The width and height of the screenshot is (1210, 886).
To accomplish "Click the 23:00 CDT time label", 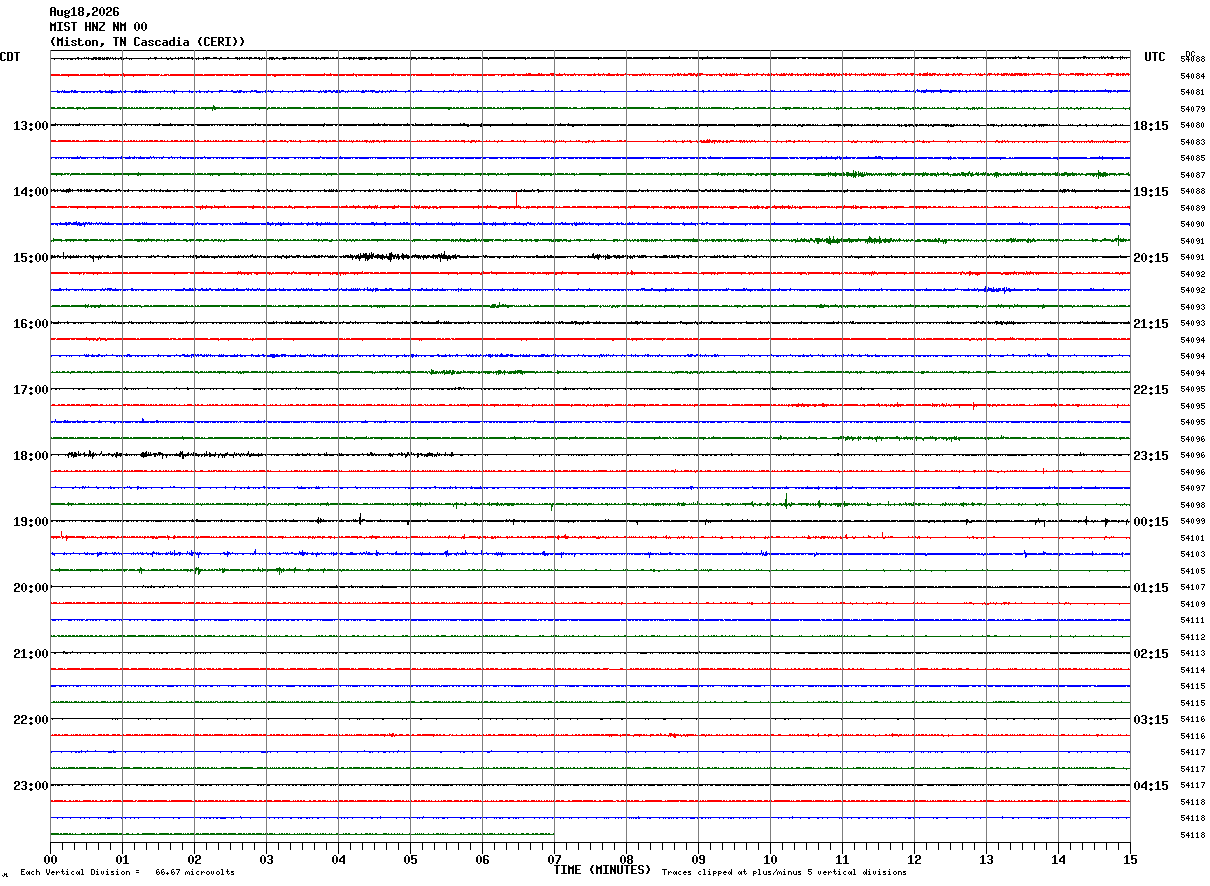I will 30,786.
